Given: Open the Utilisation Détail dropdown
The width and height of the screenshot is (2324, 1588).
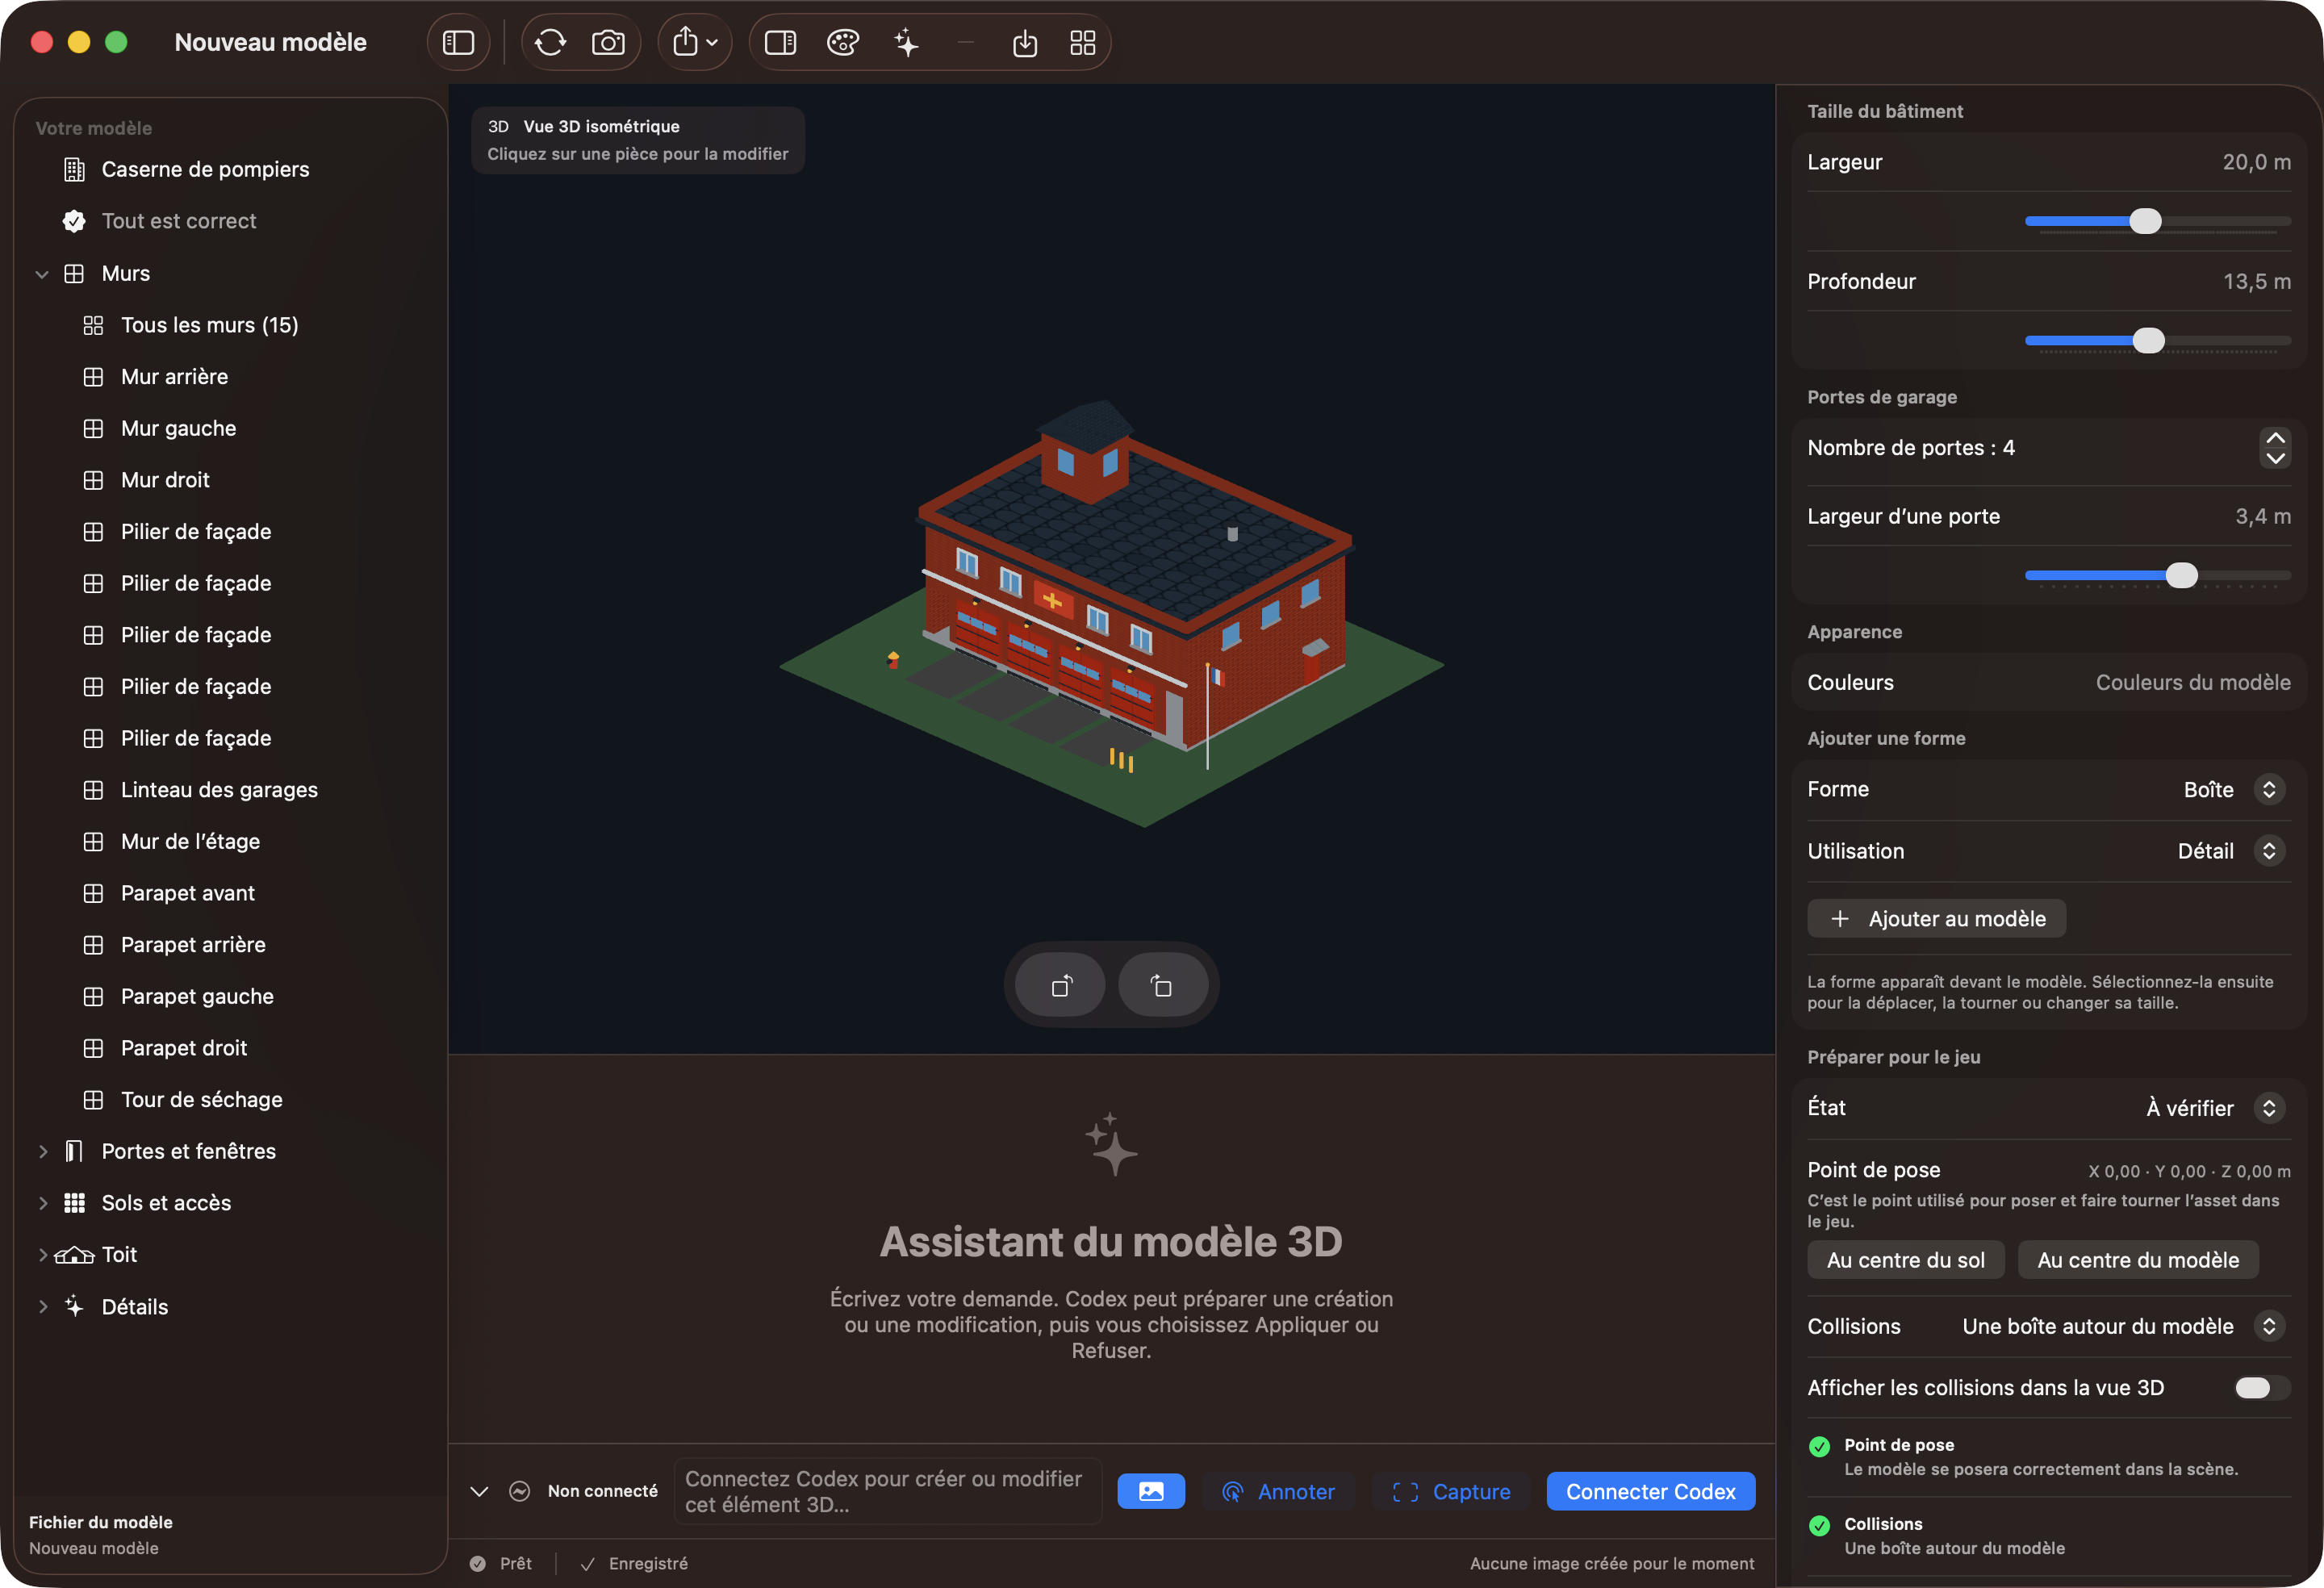Looking at the screenshot, I should click(2269, 850).
